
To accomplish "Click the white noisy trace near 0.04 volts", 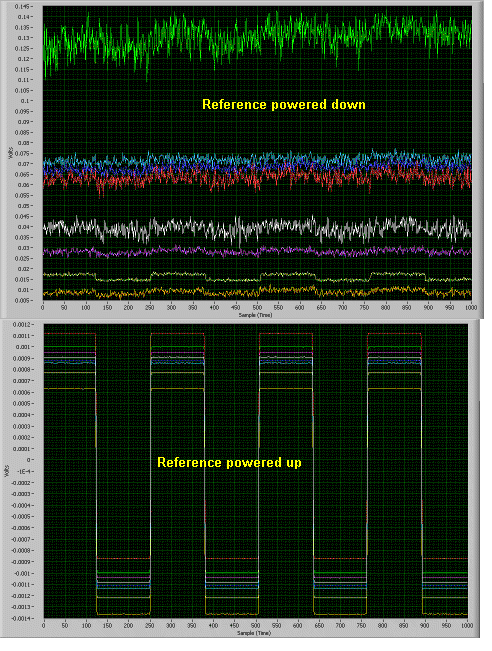I will [x=257, y=228].
